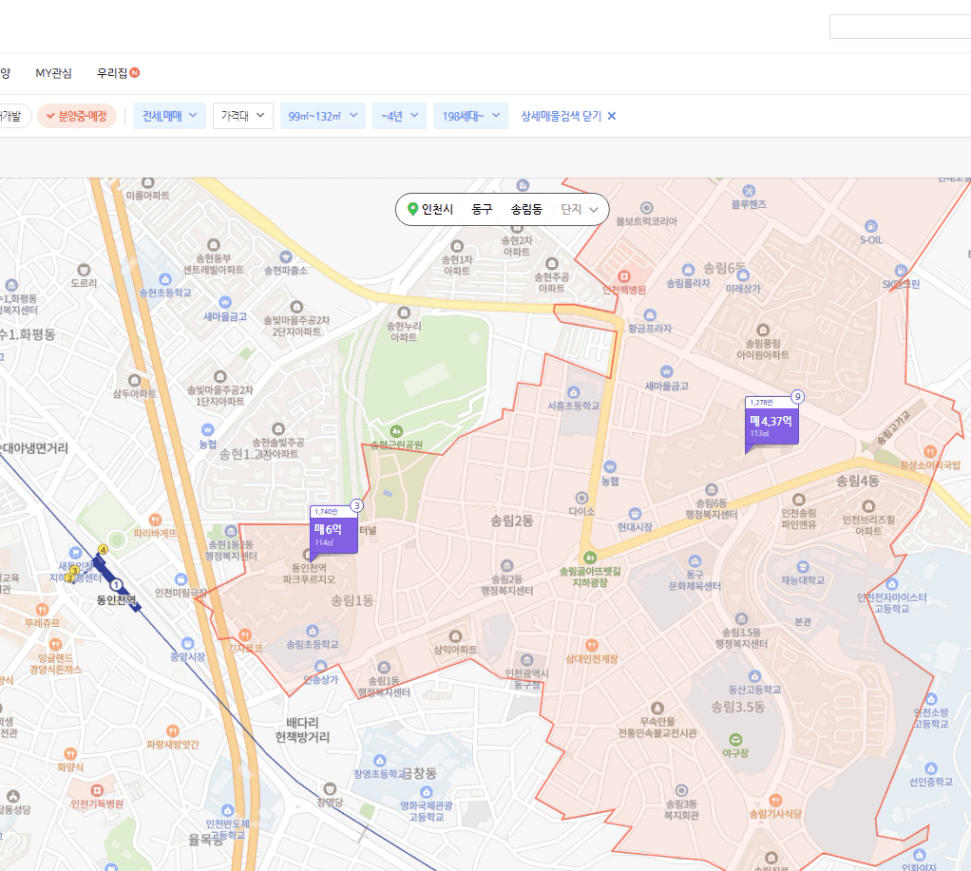Screen dimensions: 971x871
Task: Click the 매 4.37억 listing marker
Action: [771, 426]
